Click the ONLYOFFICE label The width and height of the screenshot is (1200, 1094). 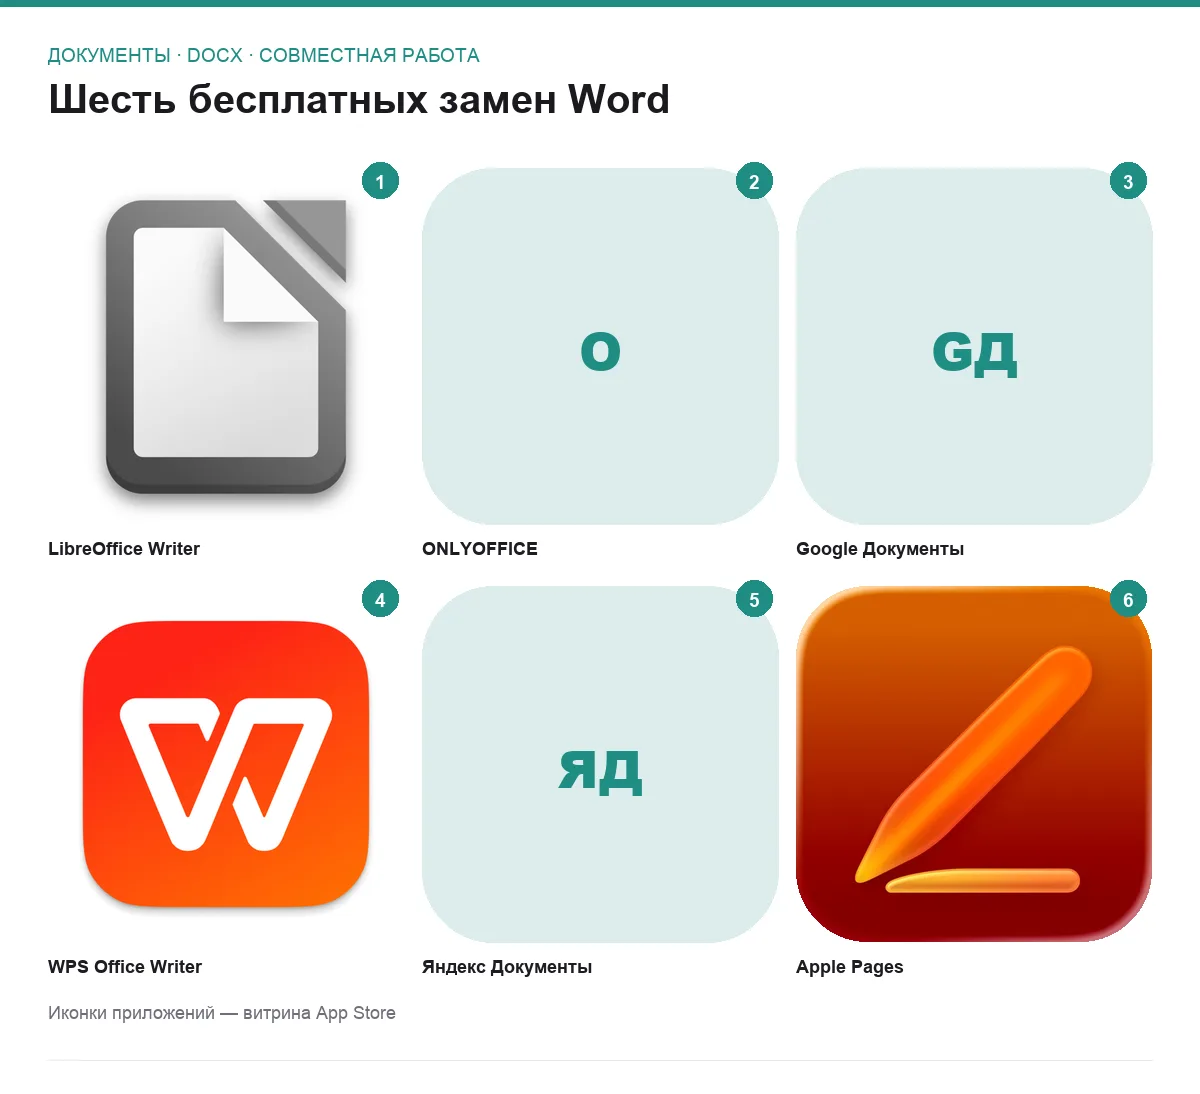tap(480, 549)
